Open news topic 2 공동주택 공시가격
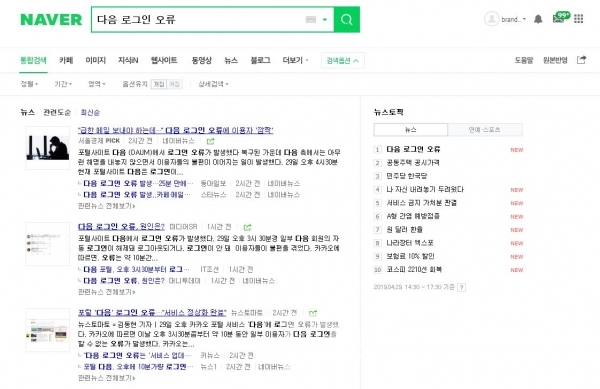 (412, 163)
